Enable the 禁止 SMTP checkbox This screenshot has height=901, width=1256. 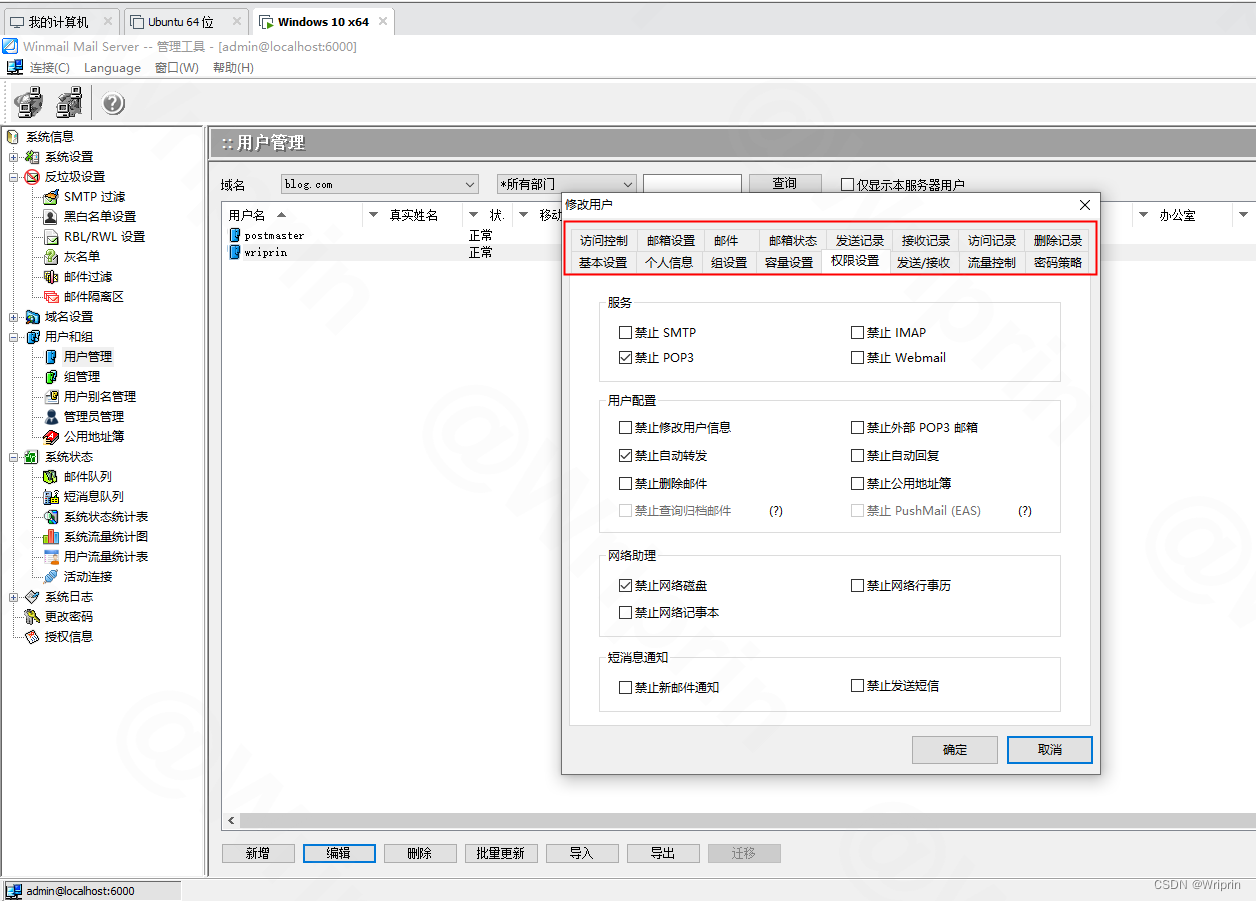tap(625, 332)
